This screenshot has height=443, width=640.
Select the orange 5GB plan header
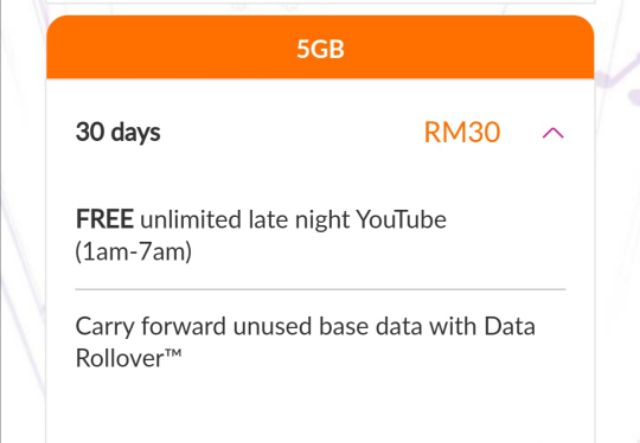(320, 49)
